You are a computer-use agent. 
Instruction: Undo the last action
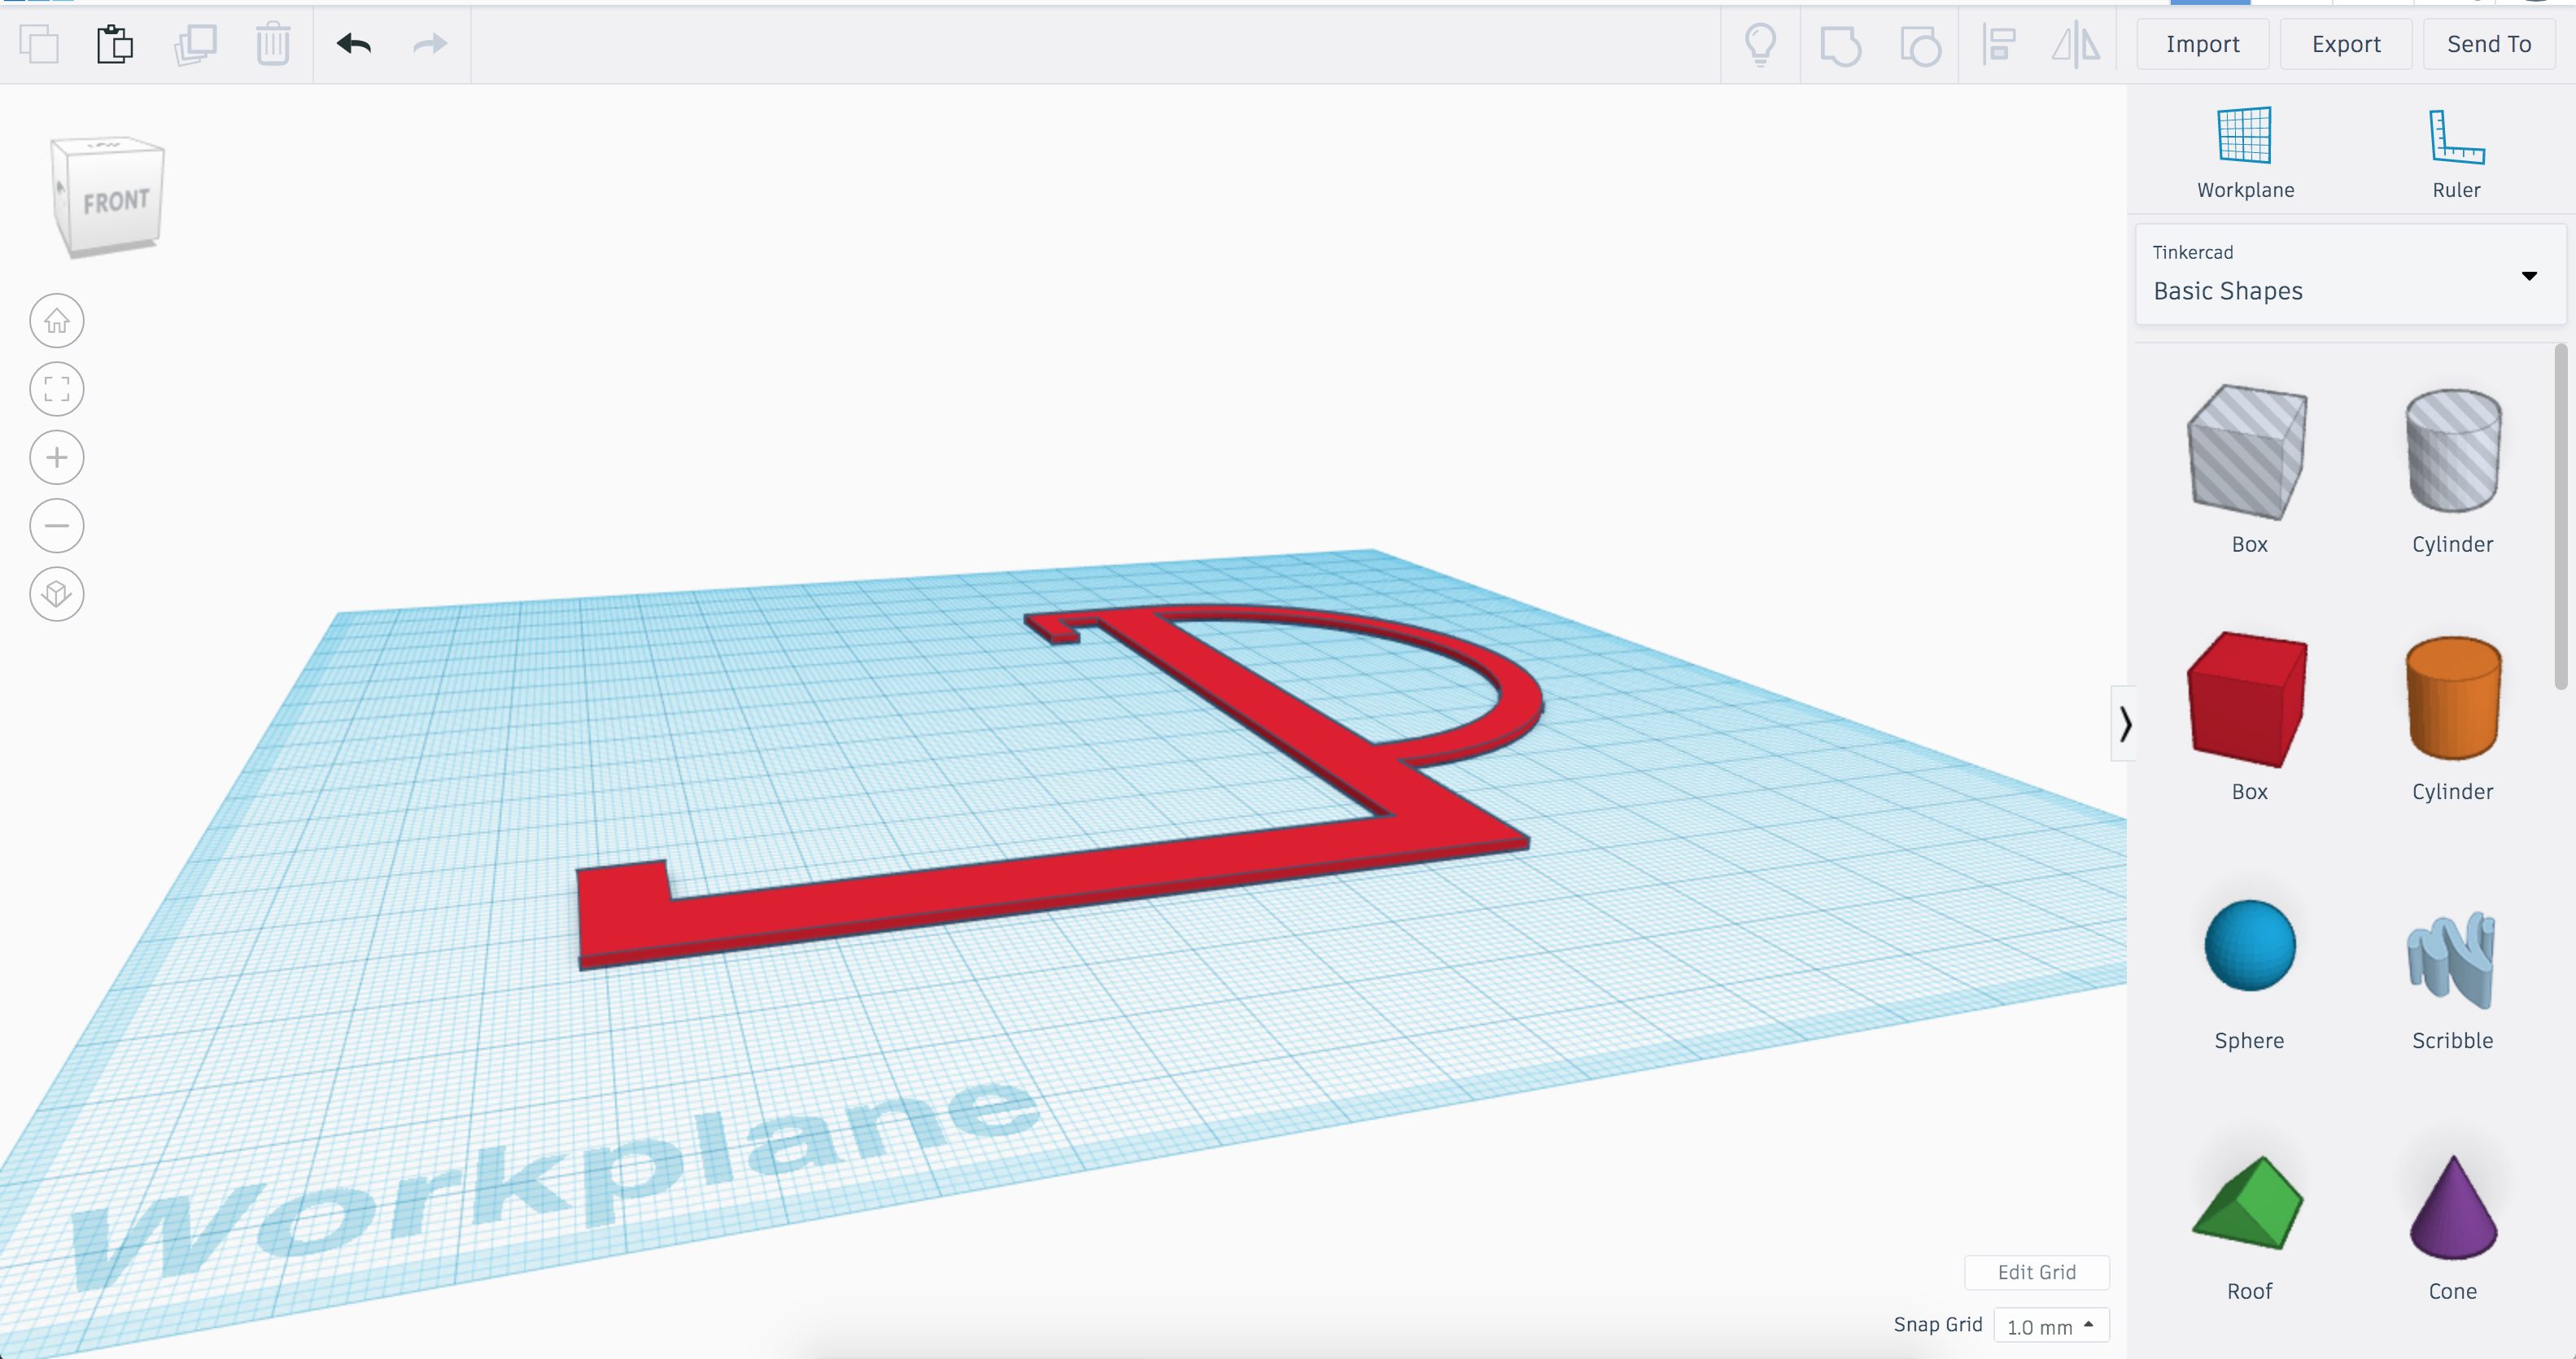pyautogui.click(x=354, y=44)
